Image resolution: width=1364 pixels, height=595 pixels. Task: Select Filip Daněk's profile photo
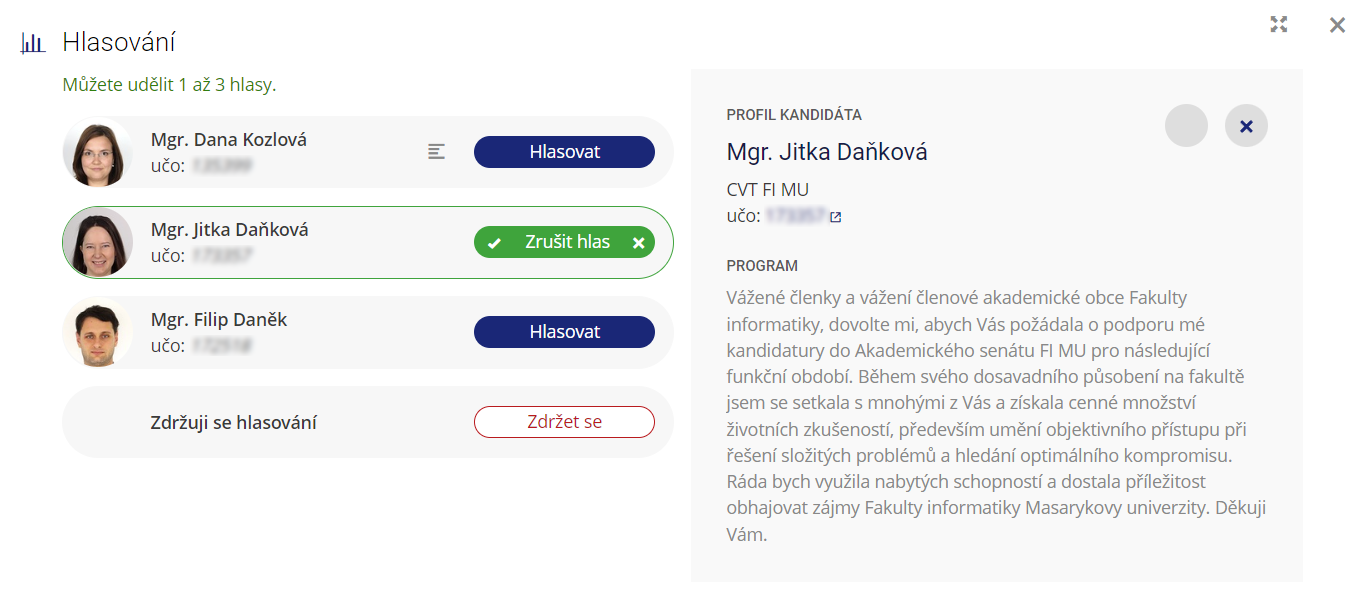click(x=97, y=332)
